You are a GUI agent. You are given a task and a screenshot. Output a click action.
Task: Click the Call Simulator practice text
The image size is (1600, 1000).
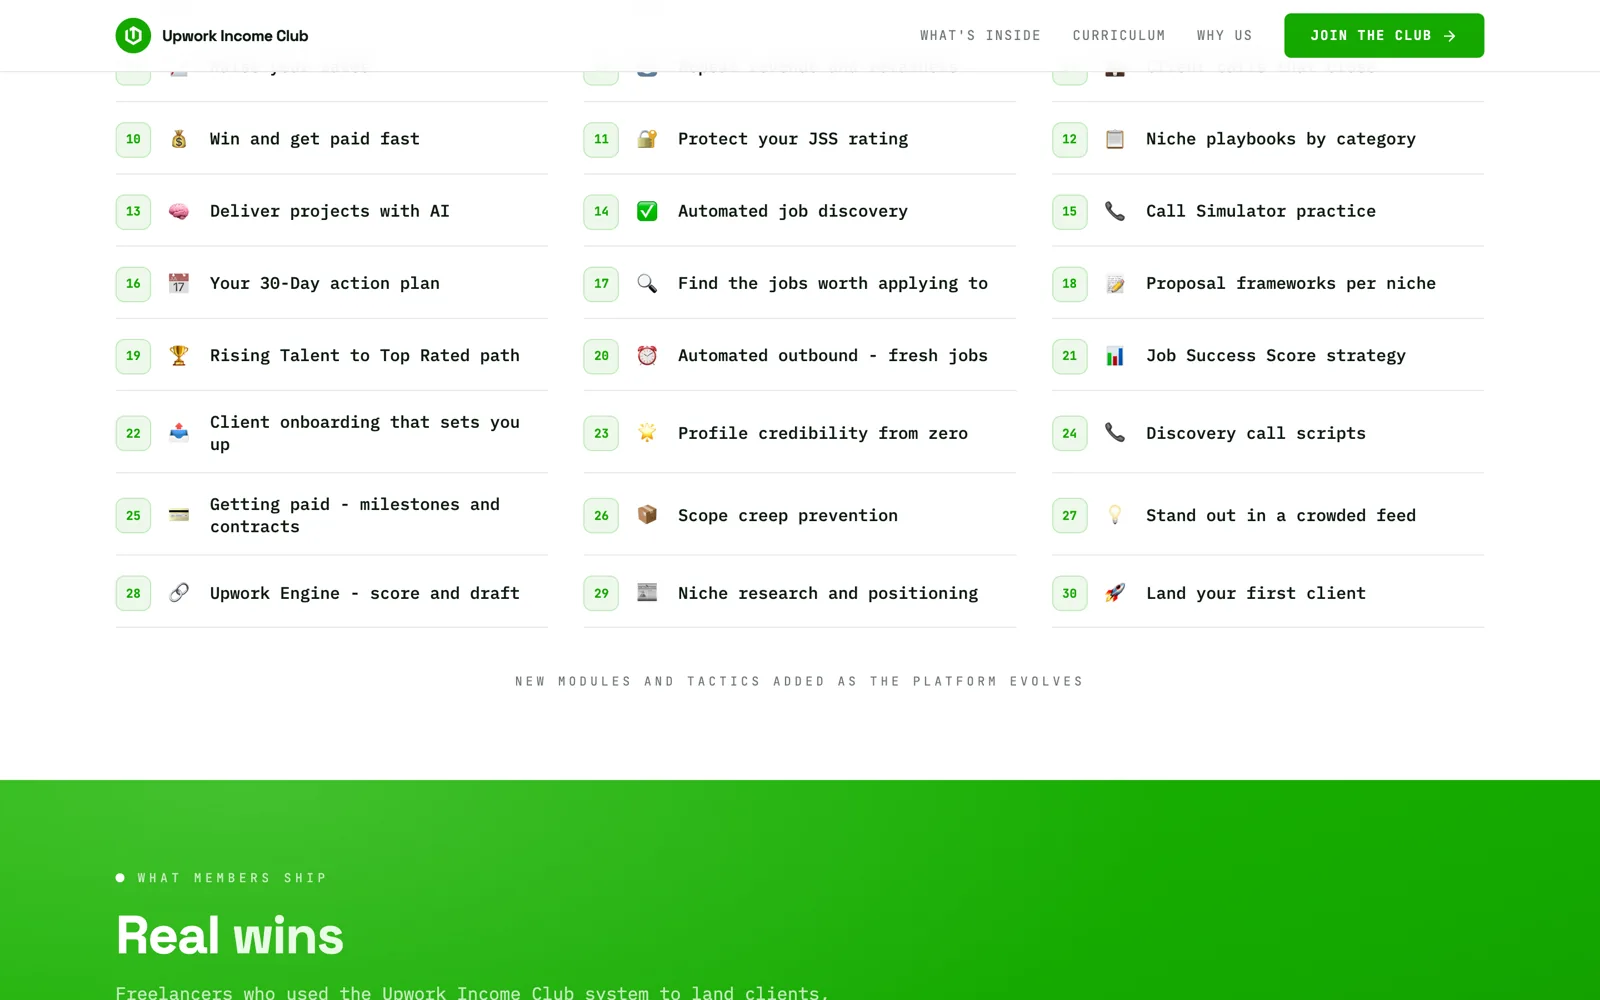1261,211
